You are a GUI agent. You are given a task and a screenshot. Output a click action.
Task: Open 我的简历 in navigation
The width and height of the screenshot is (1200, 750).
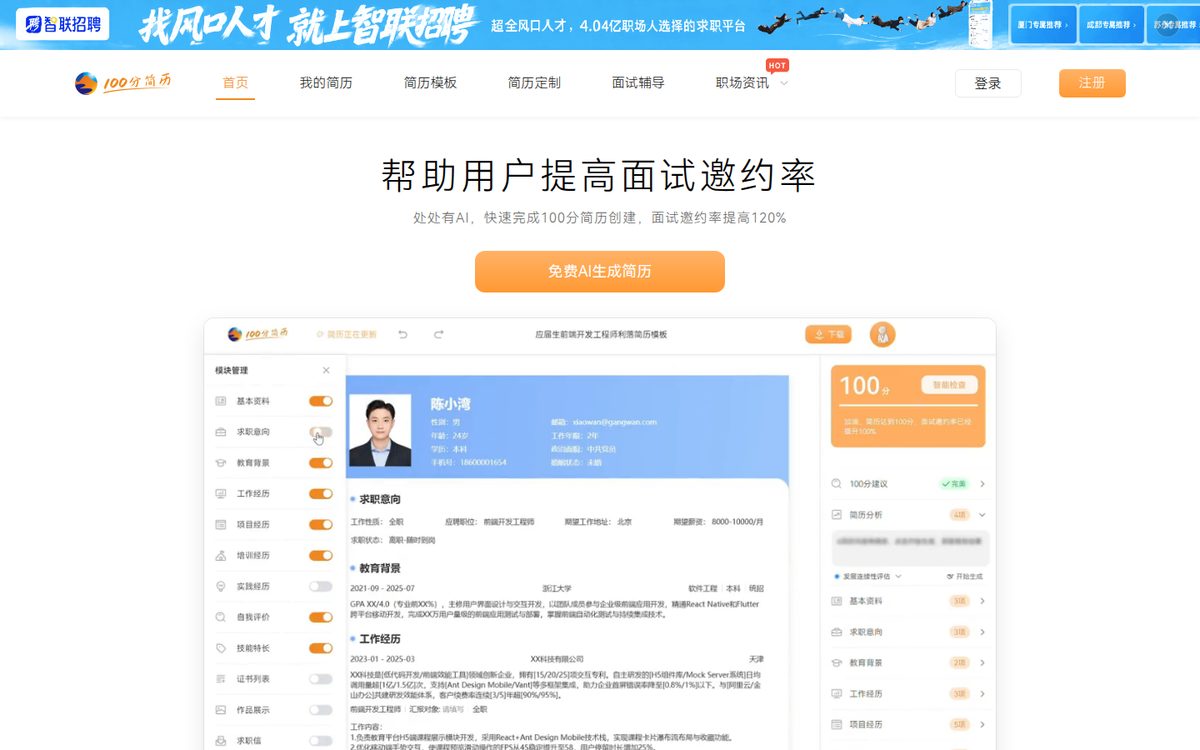click(x=326, y=83)
